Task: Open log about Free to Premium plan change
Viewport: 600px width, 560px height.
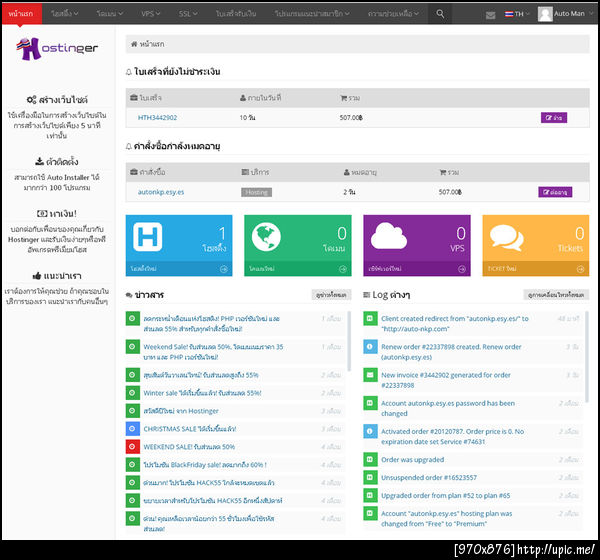Action: pyautogui.click(x=447, y=518)
